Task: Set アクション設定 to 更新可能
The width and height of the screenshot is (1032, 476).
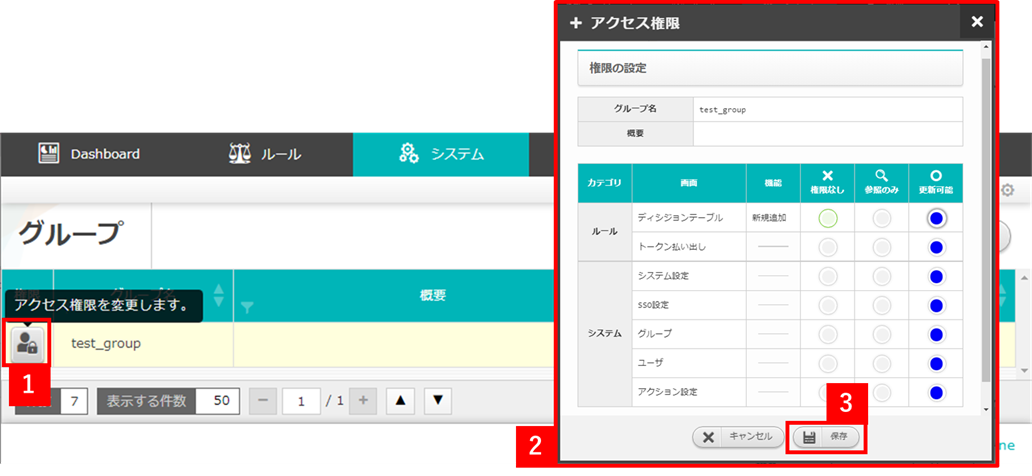Action: tap(937, 392)
